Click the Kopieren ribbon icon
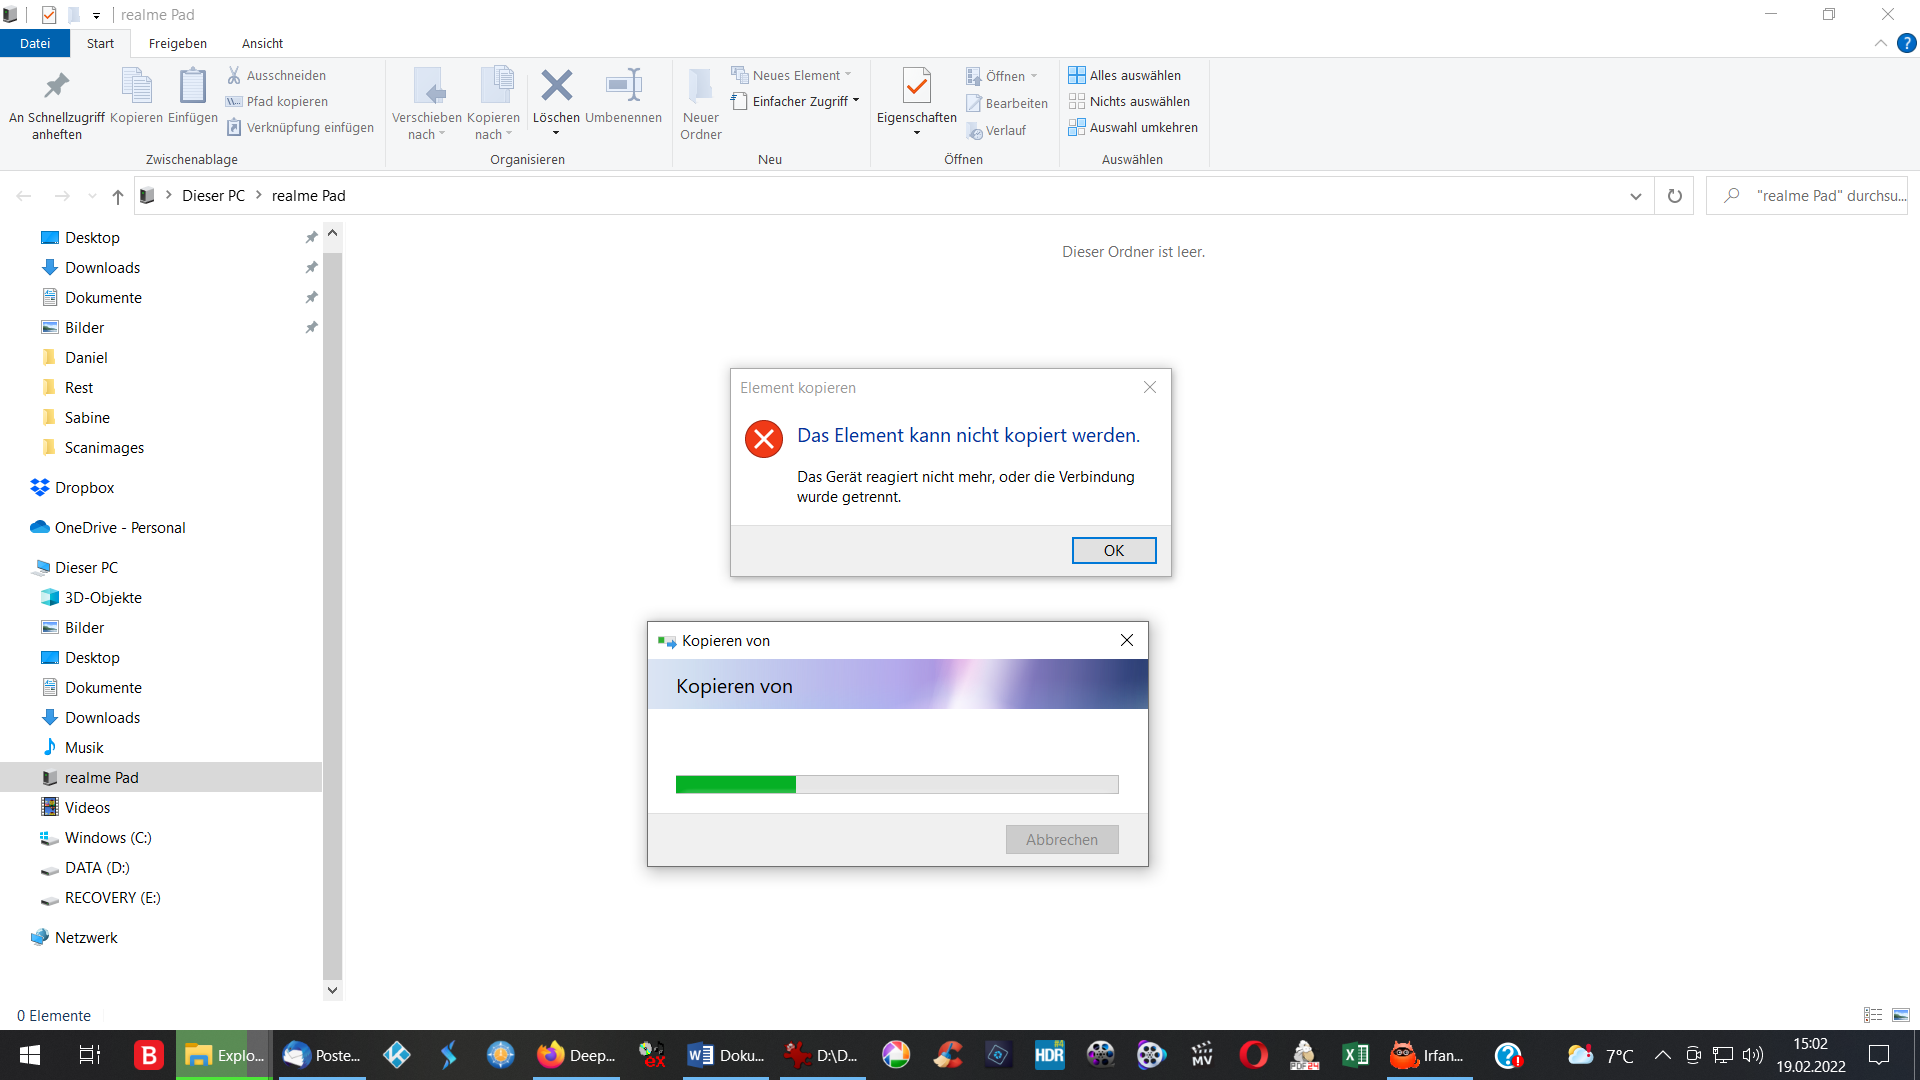This screenshot has height=1080, width=1920. pyautogui.click(x=136, y=86)
